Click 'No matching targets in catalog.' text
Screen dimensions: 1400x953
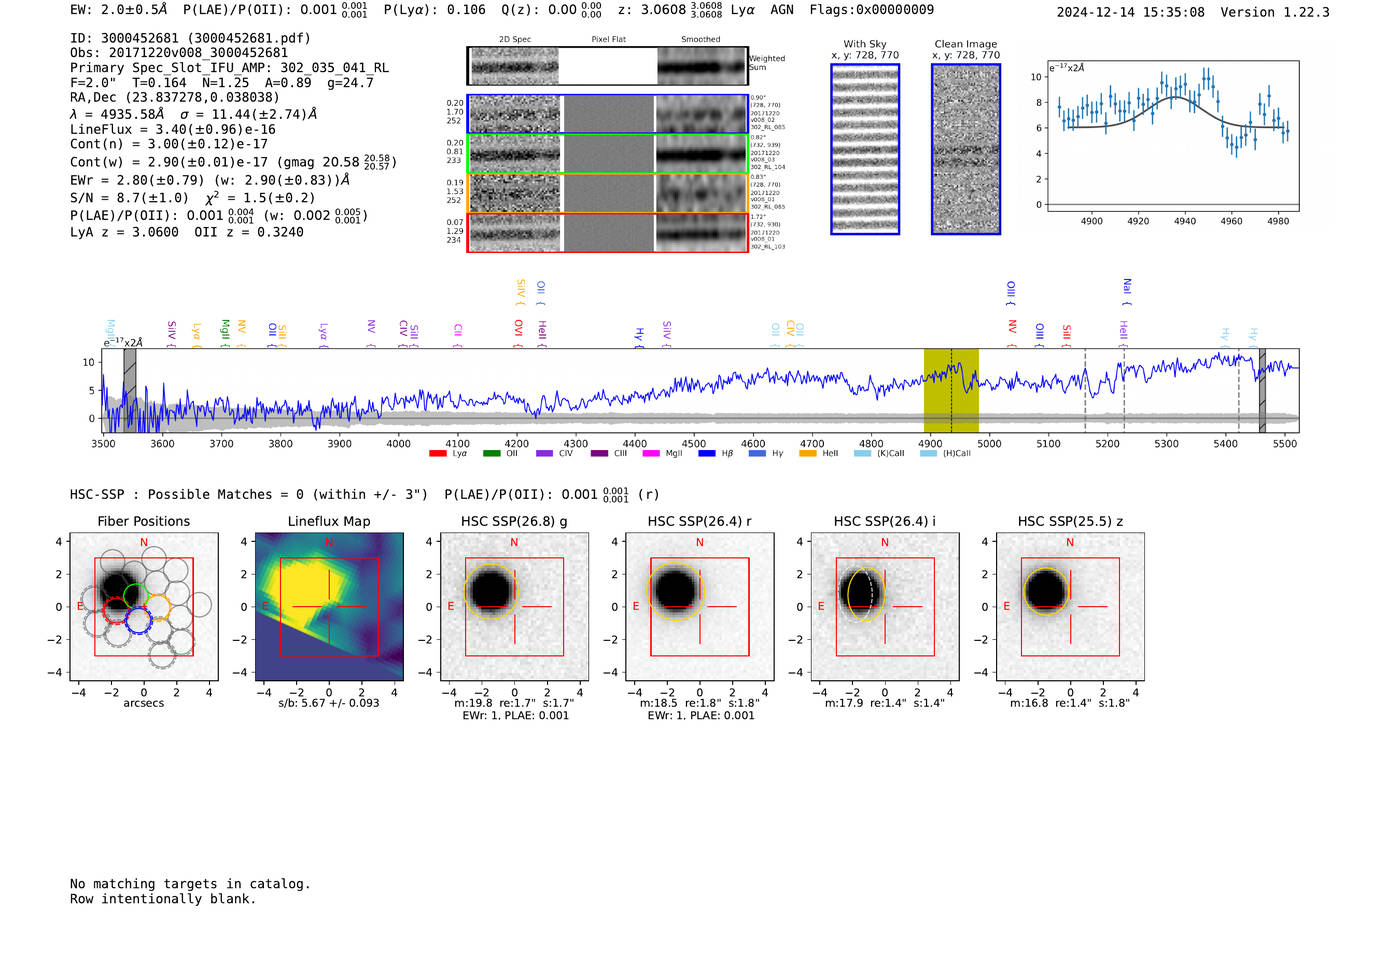click(190, 884)
